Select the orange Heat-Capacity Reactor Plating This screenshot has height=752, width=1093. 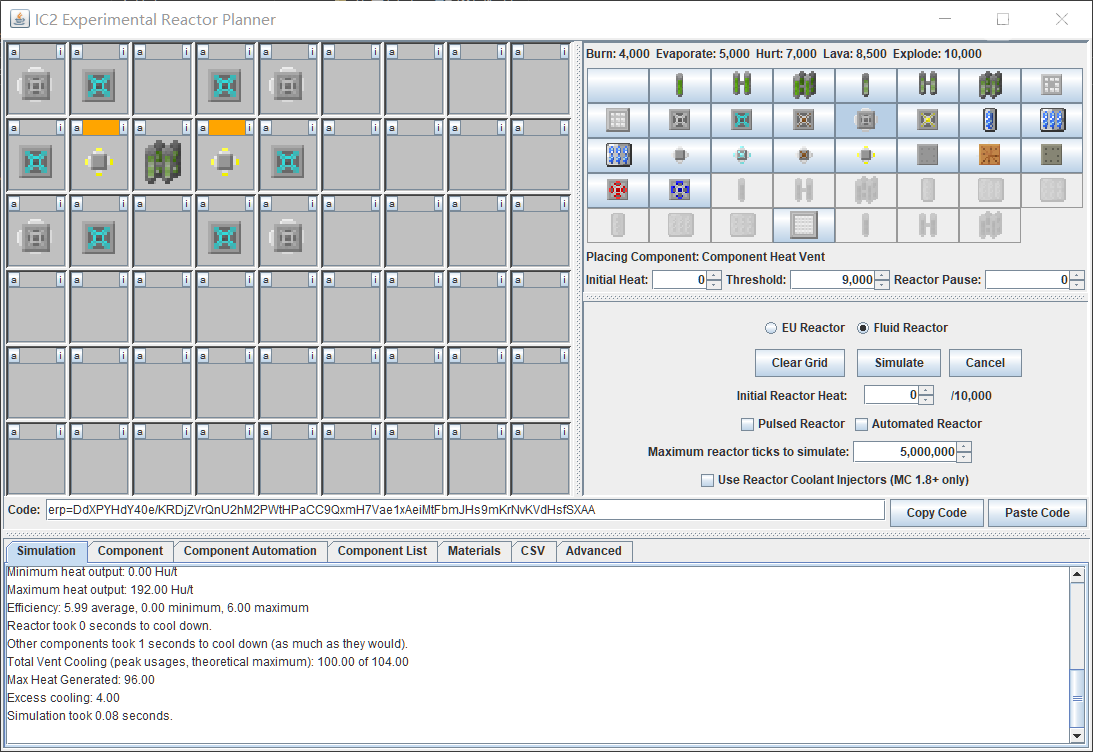(990, 155)
